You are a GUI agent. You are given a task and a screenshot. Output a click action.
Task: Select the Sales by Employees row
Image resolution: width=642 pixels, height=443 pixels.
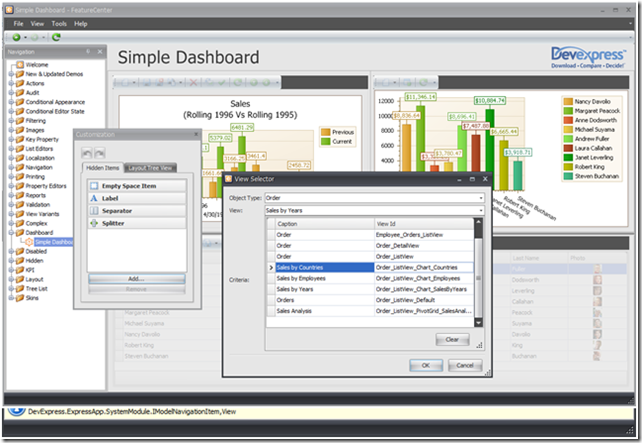tap(371, 278)
